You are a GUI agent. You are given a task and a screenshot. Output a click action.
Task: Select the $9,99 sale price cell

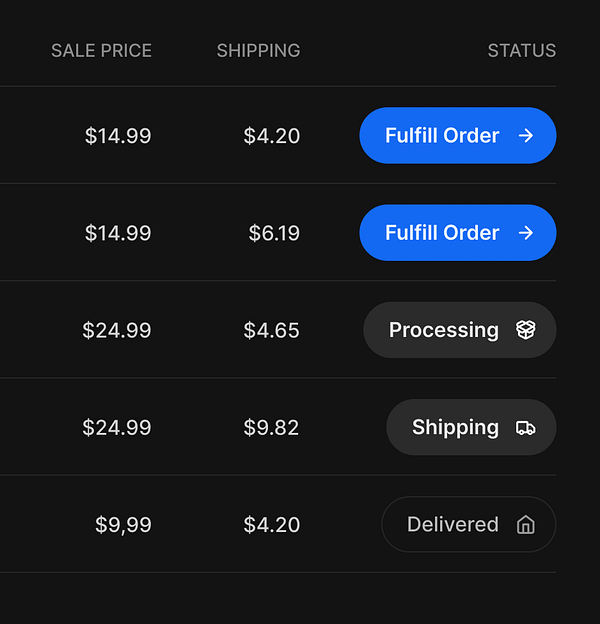tap(123, 524)
